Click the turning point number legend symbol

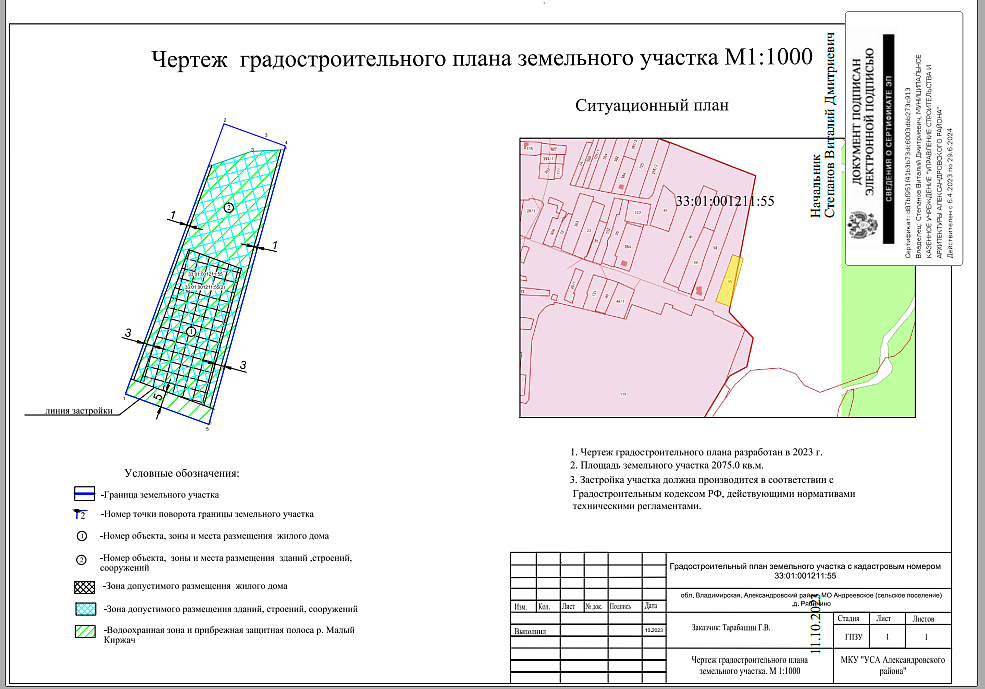coord(80,514)
